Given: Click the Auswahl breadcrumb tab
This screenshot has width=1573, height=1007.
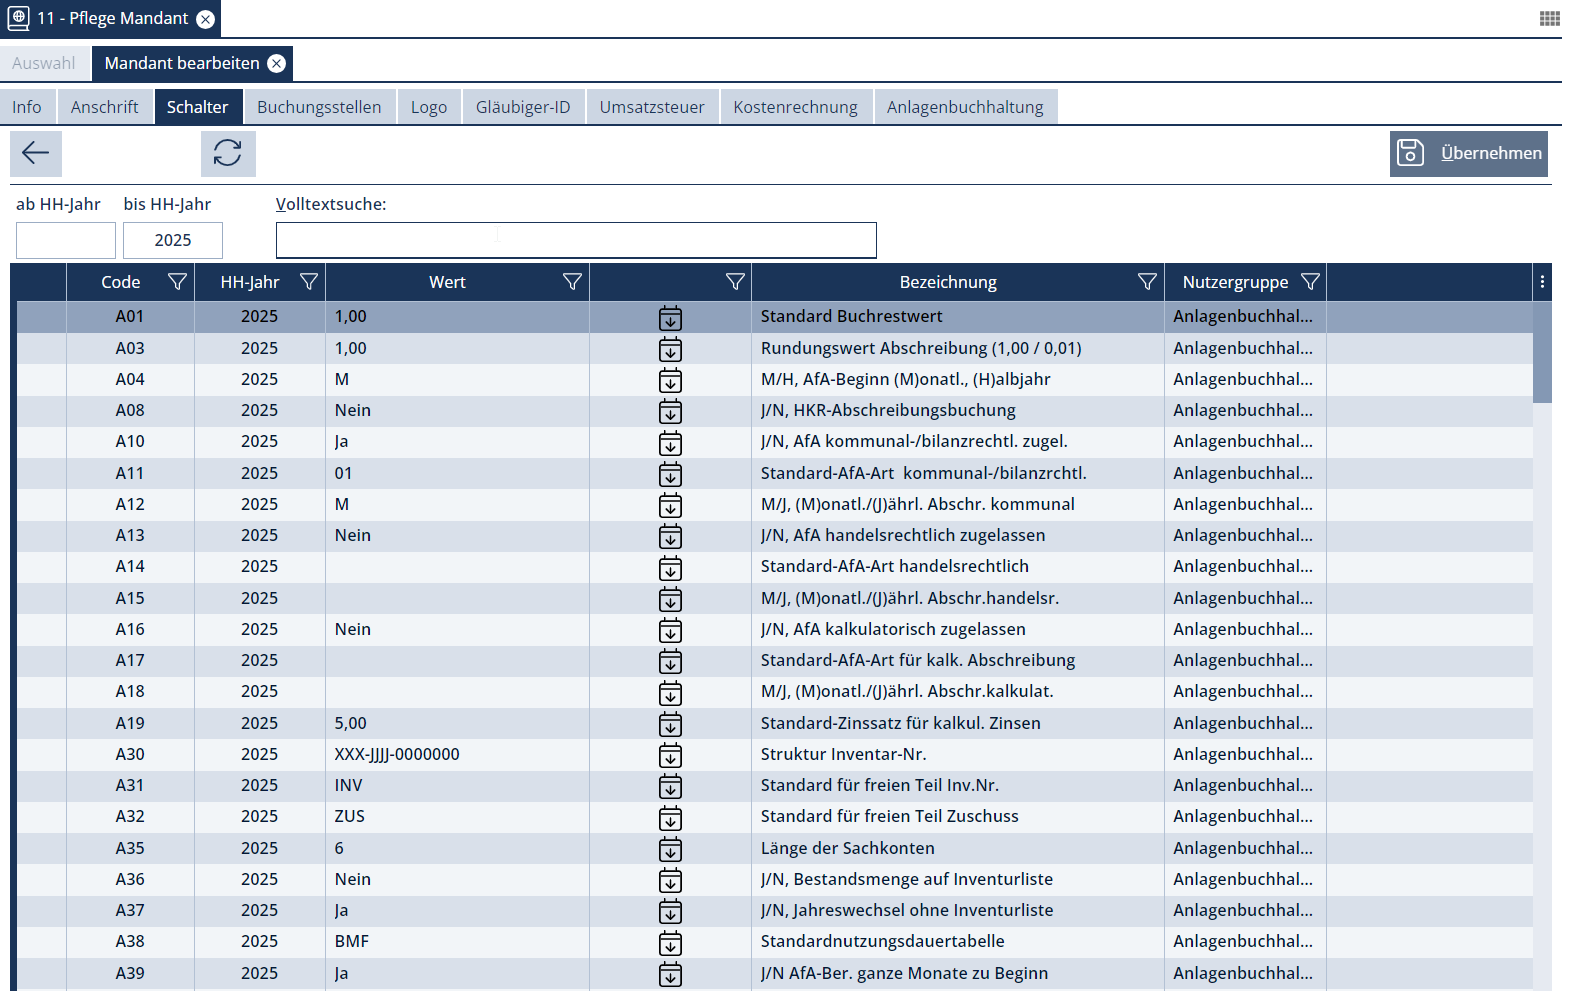Looking at the screenshot, I should pyautogui.click(x=44, y=63).
